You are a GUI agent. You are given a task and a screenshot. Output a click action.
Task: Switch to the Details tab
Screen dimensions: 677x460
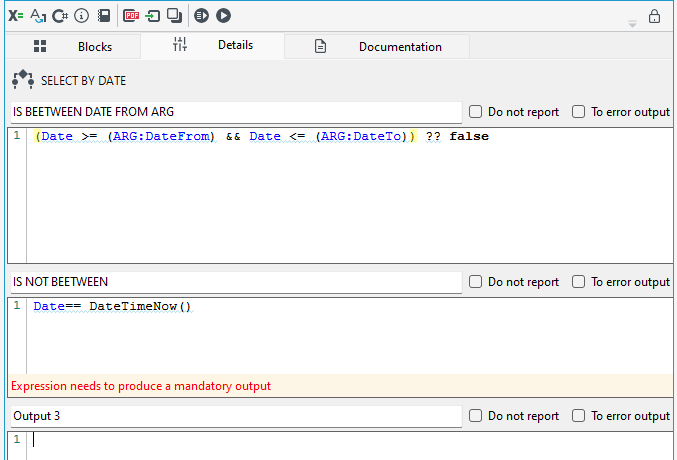coord(212,45)
